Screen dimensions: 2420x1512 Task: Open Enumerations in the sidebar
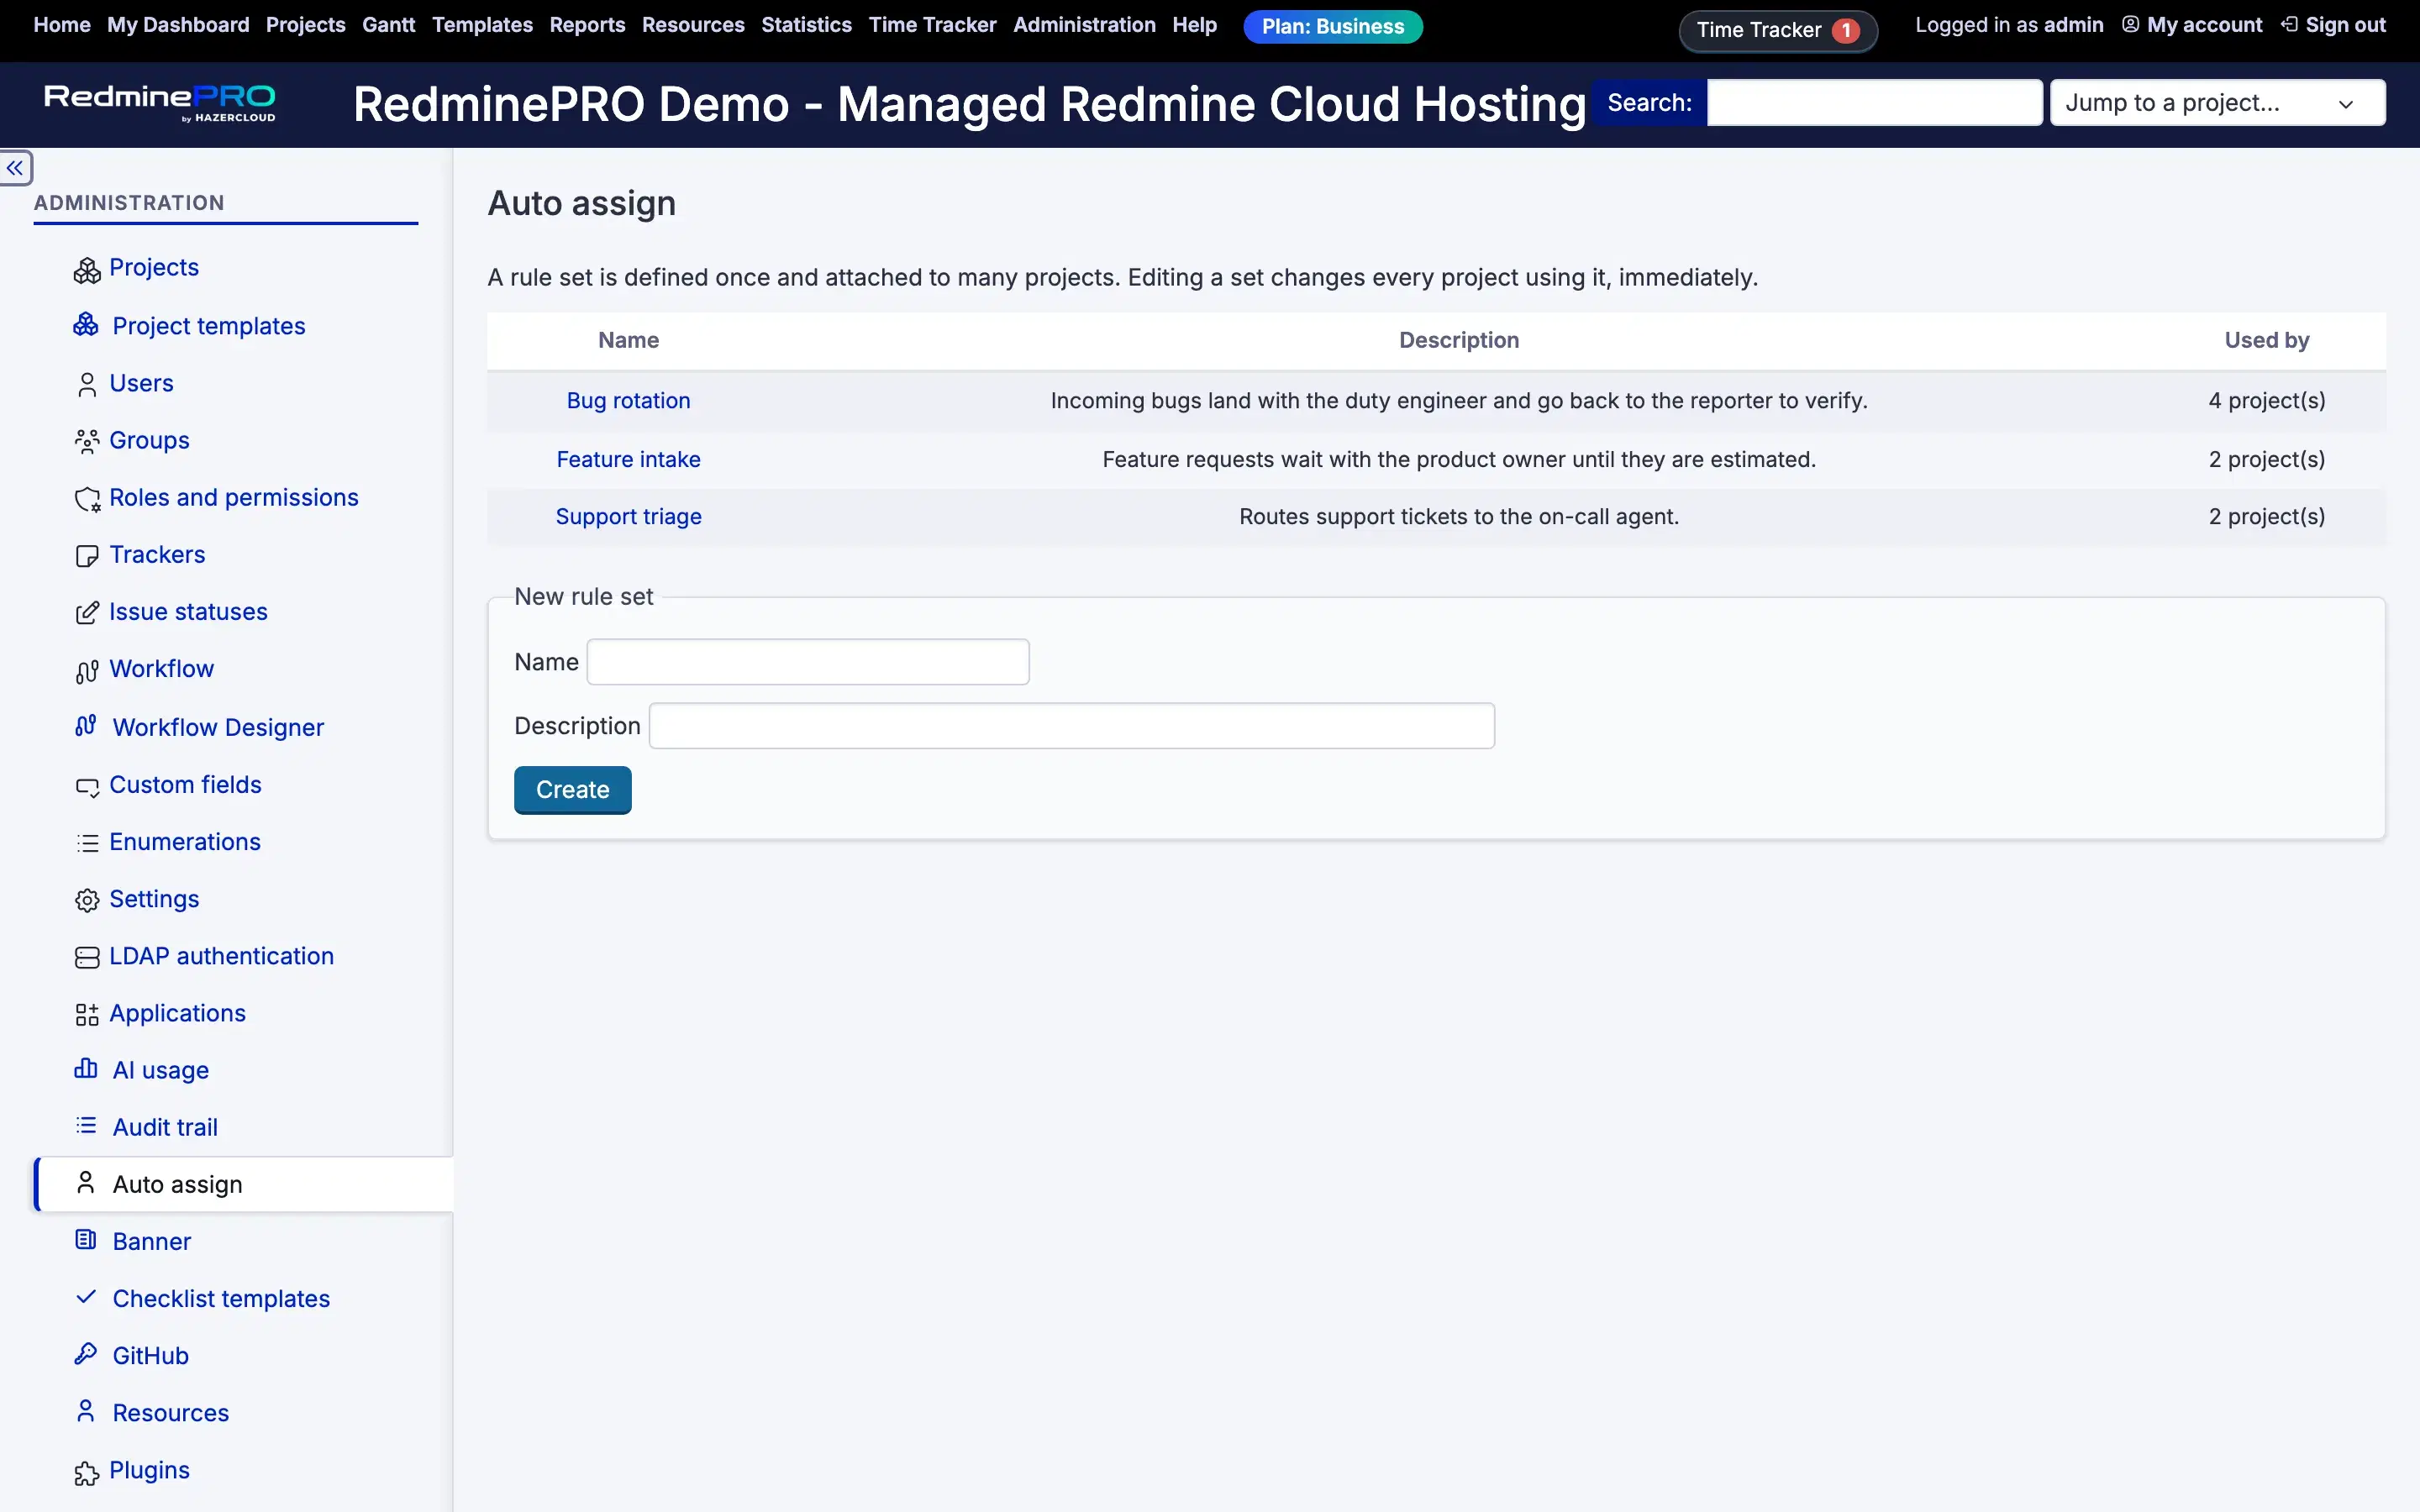tap(184, 842)
